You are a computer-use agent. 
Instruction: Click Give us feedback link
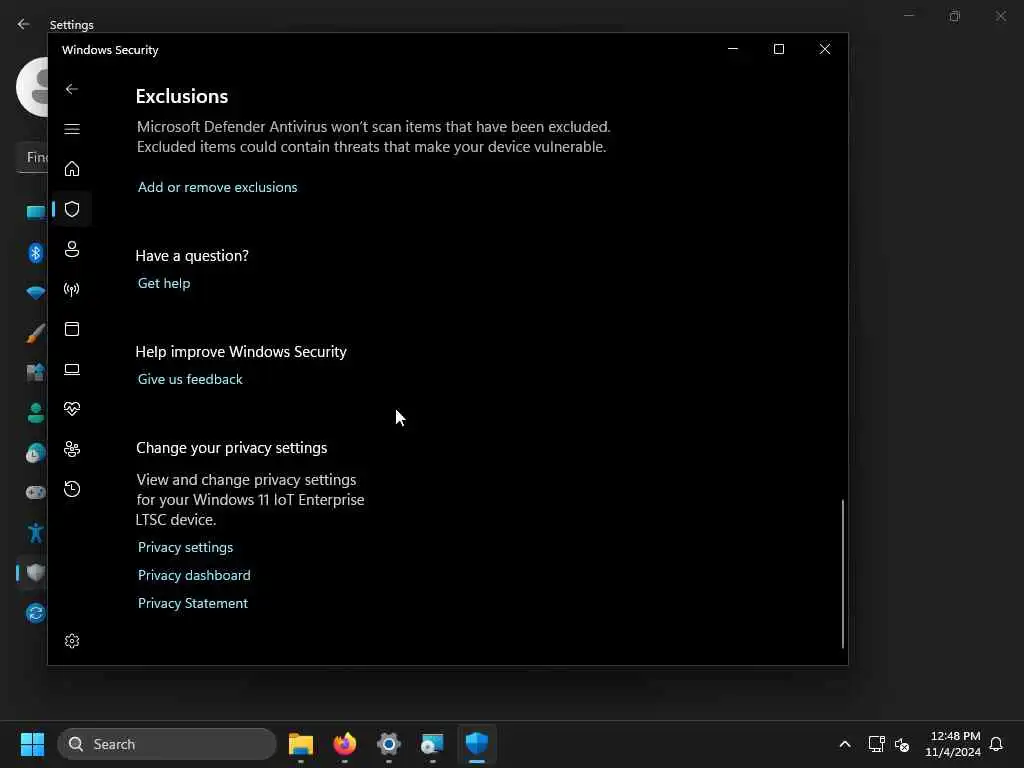190,379
